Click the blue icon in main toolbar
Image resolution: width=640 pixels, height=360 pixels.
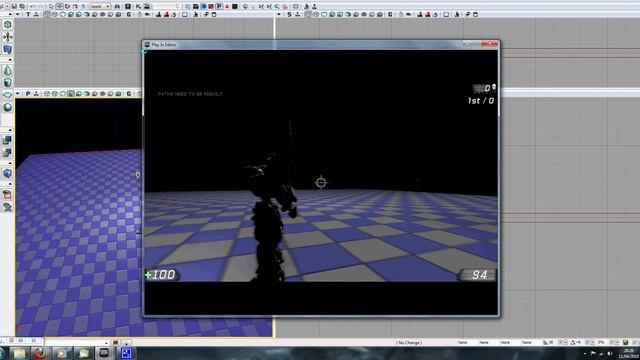point(203,6)
